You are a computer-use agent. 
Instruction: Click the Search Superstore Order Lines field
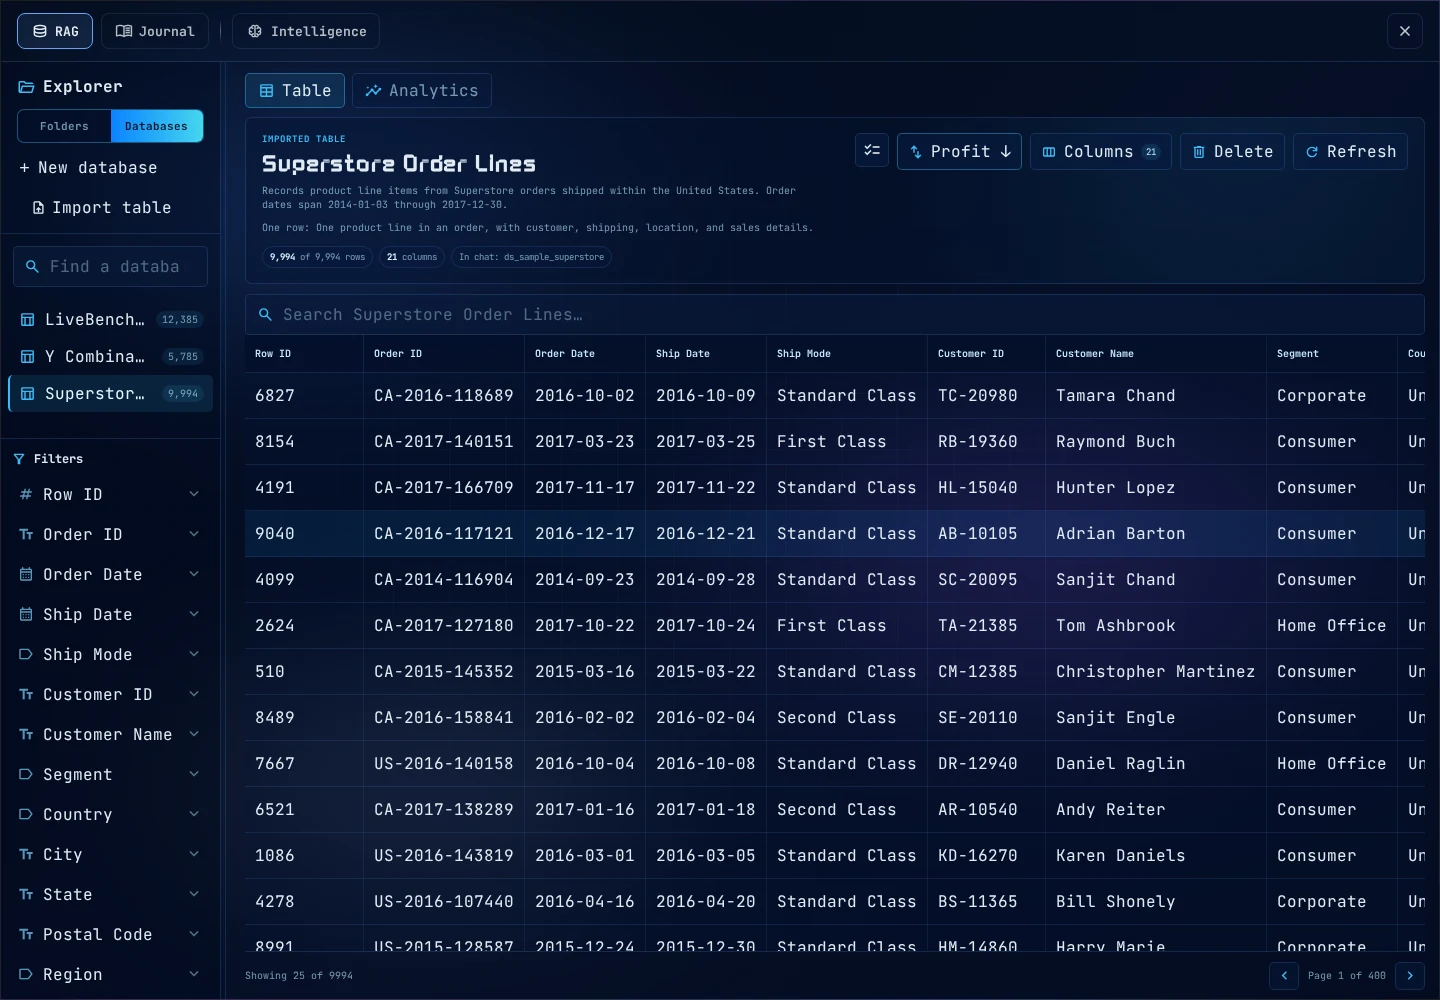pyautogui.click(x=835, y=315)
